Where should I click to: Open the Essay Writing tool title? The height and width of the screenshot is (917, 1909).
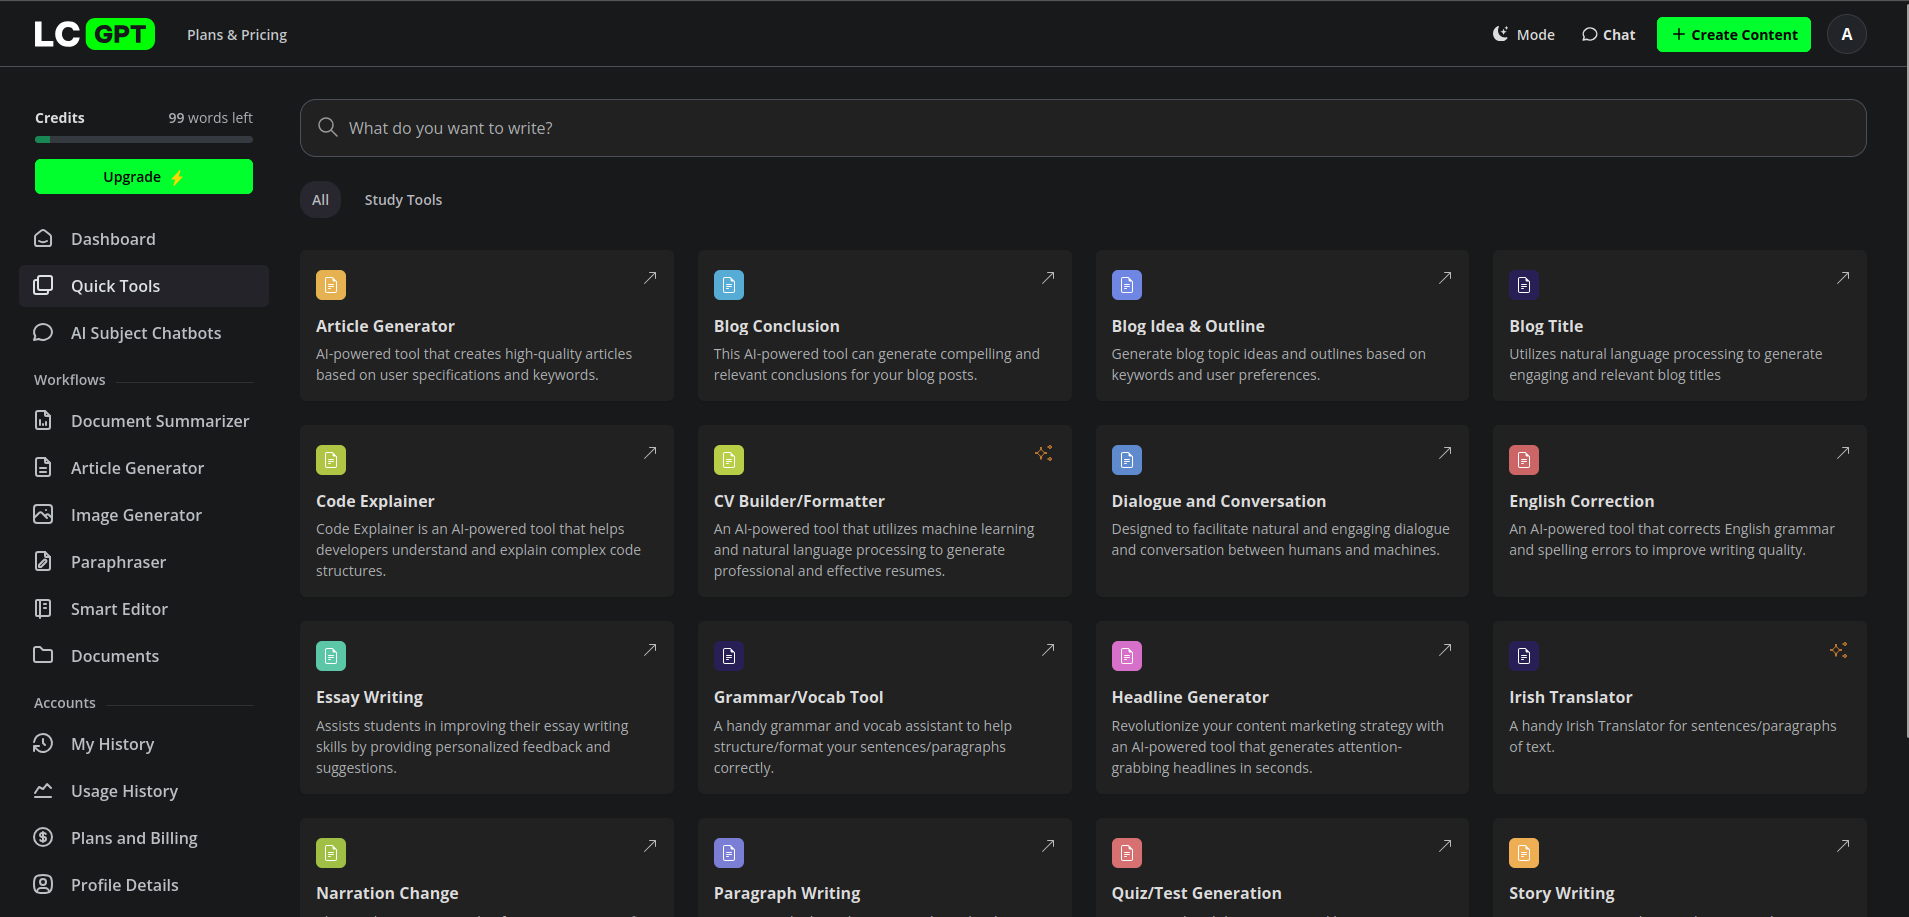point(369,697)
